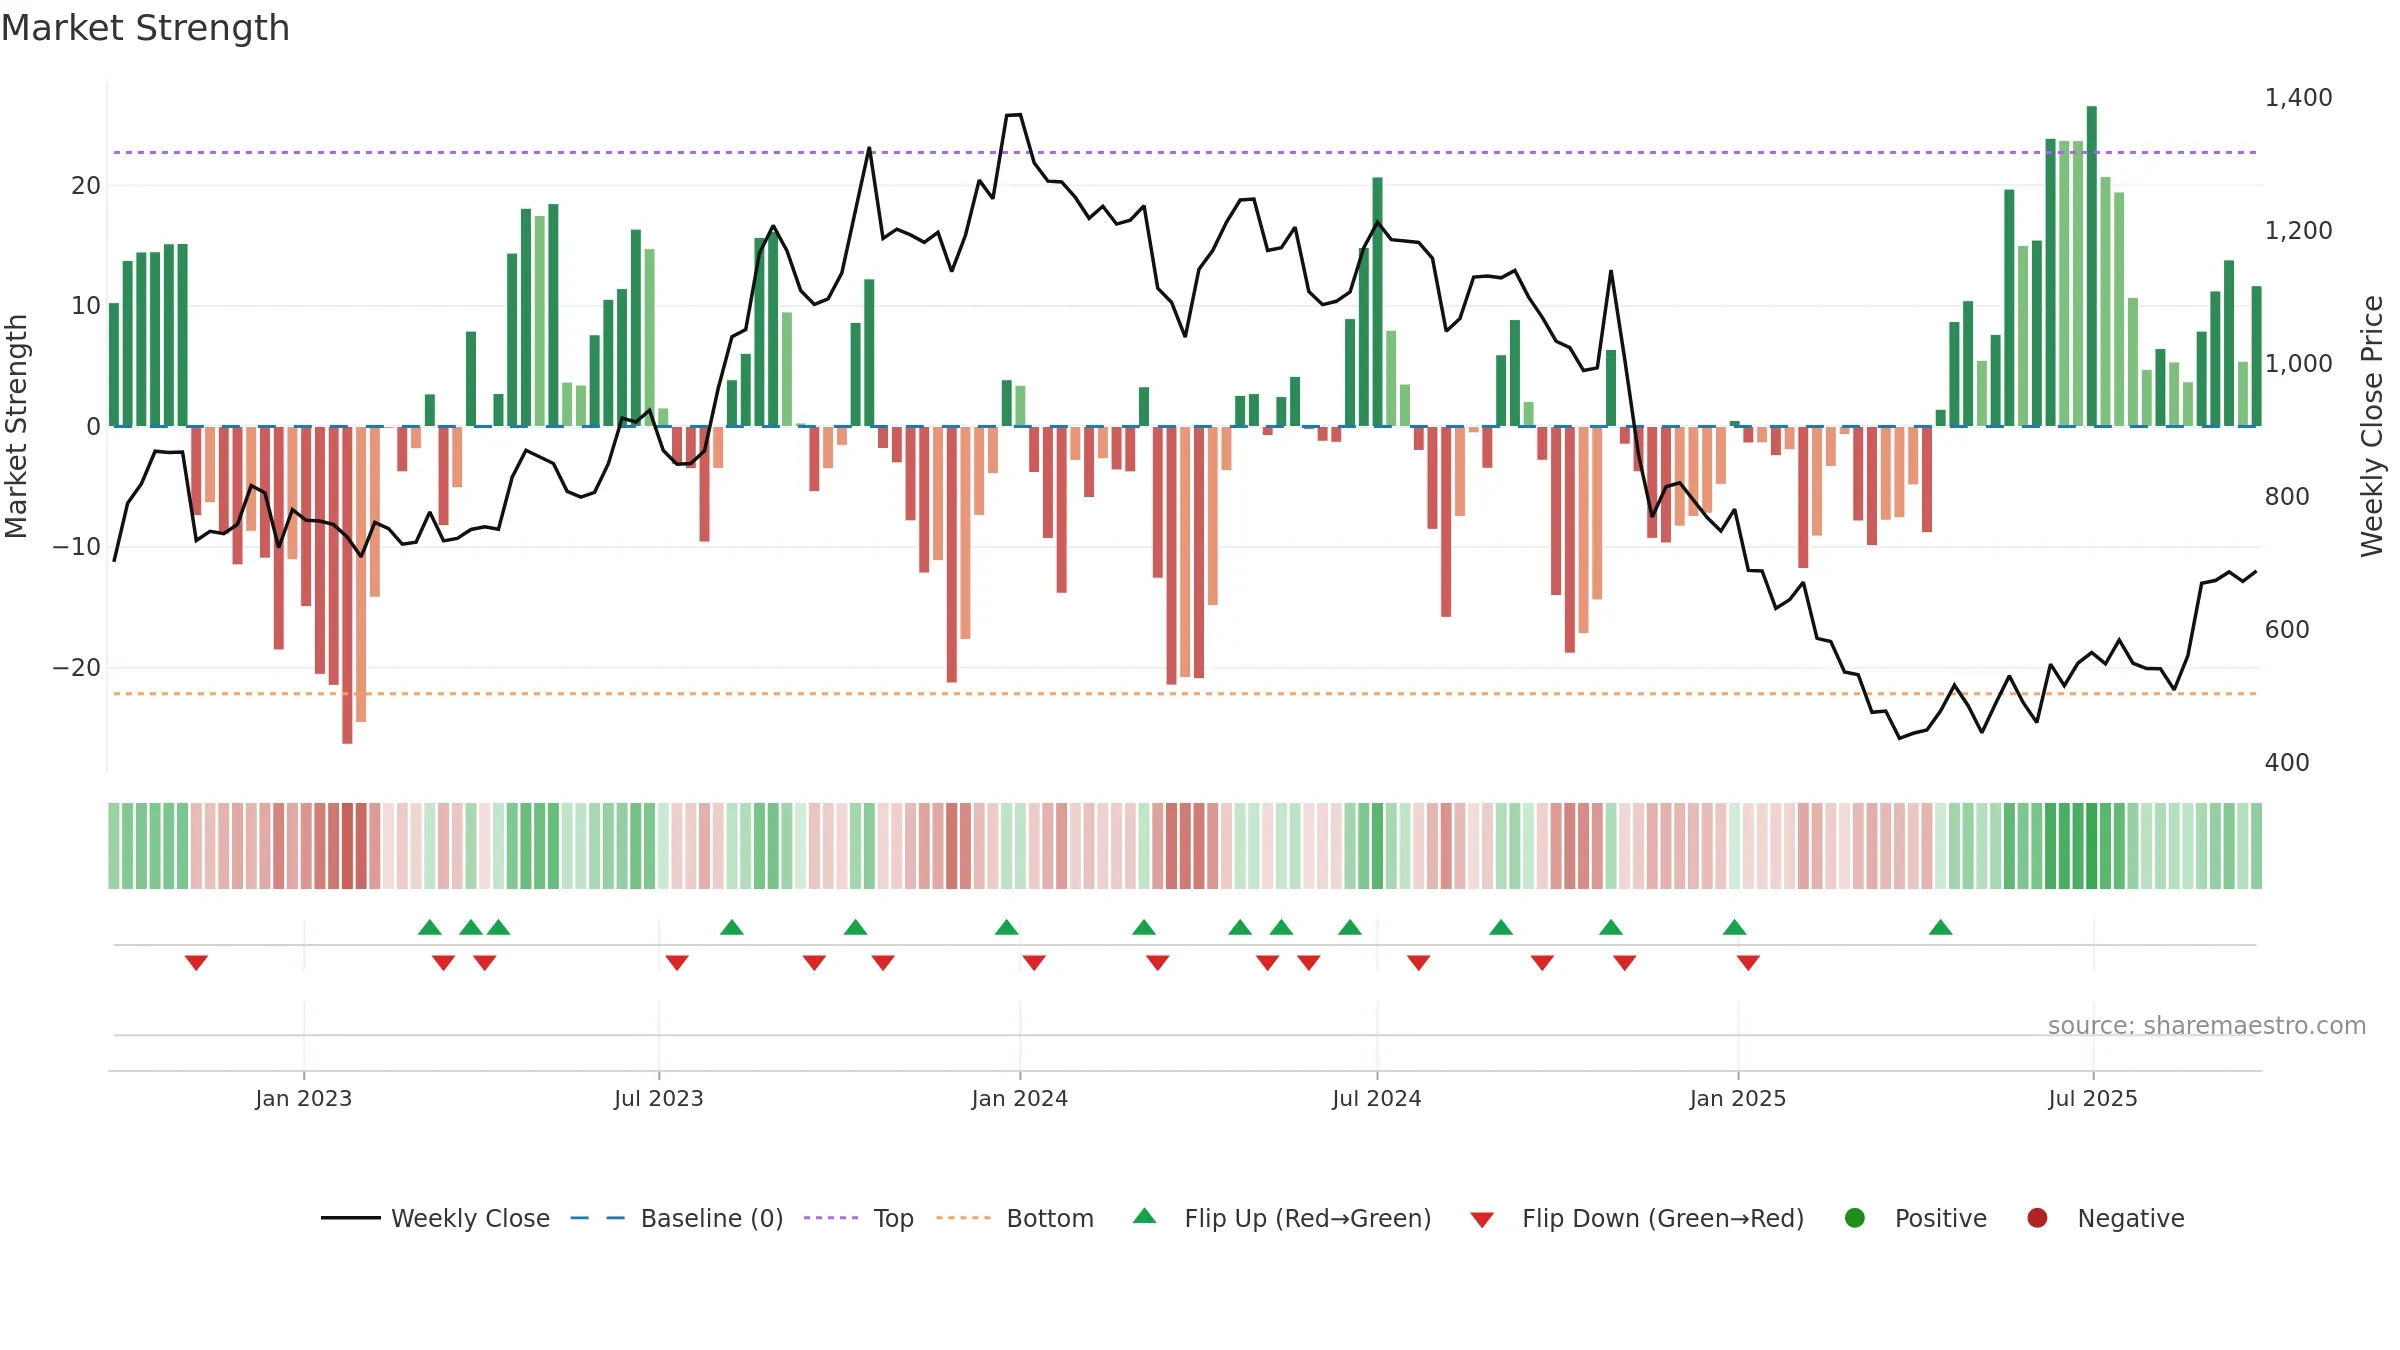Click the tallest green bar near Jul 2025
The height and width of the screenshot is (1350, 2400).
[x=2092, y=266]
